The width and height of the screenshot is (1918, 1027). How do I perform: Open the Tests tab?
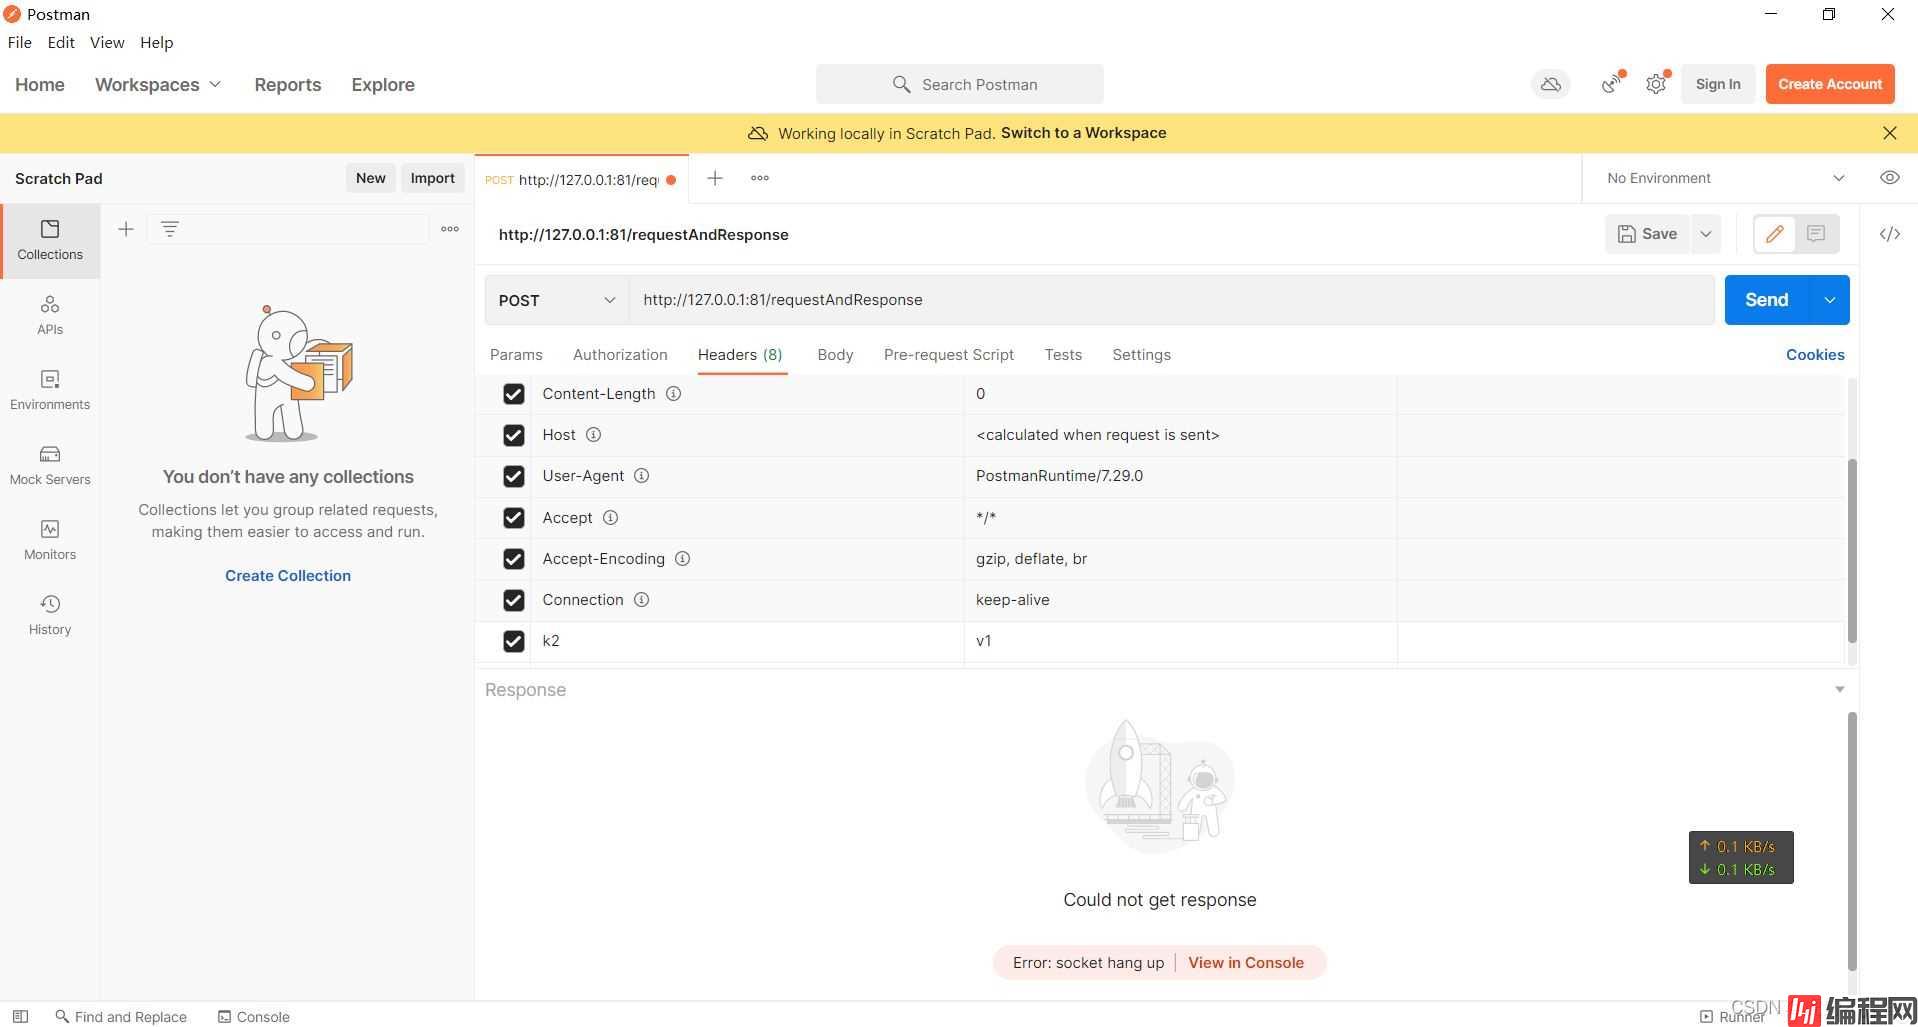pos(1063,355)
